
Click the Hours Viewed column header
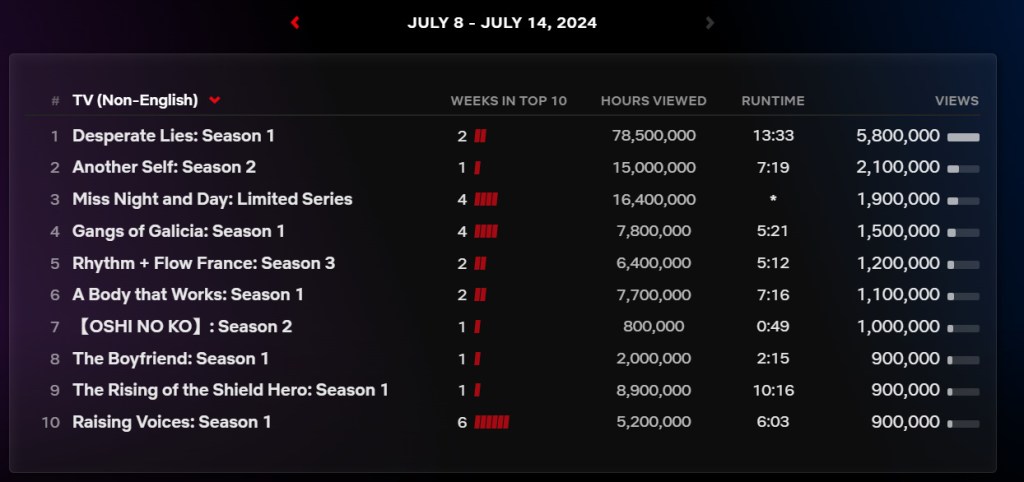click(x=653, y=101)
